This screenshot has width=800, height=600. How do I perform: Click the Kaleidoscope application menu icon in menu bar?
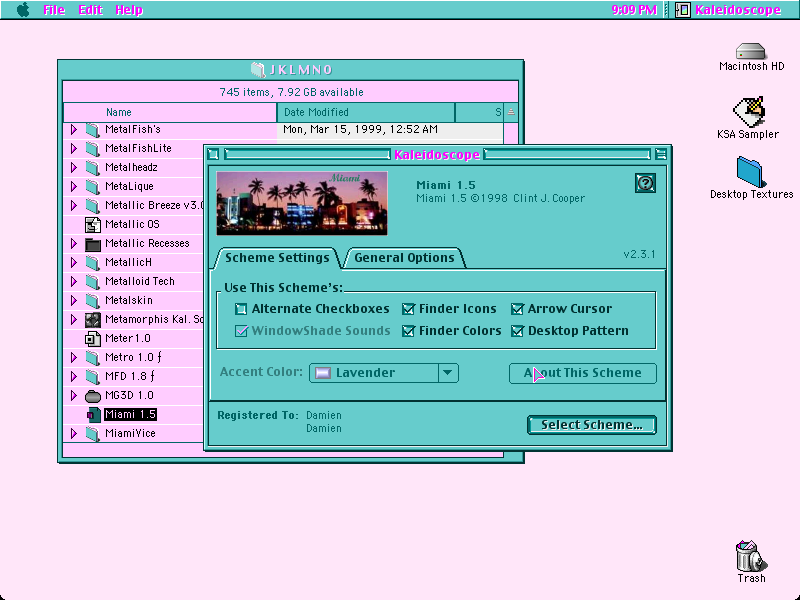683,10
